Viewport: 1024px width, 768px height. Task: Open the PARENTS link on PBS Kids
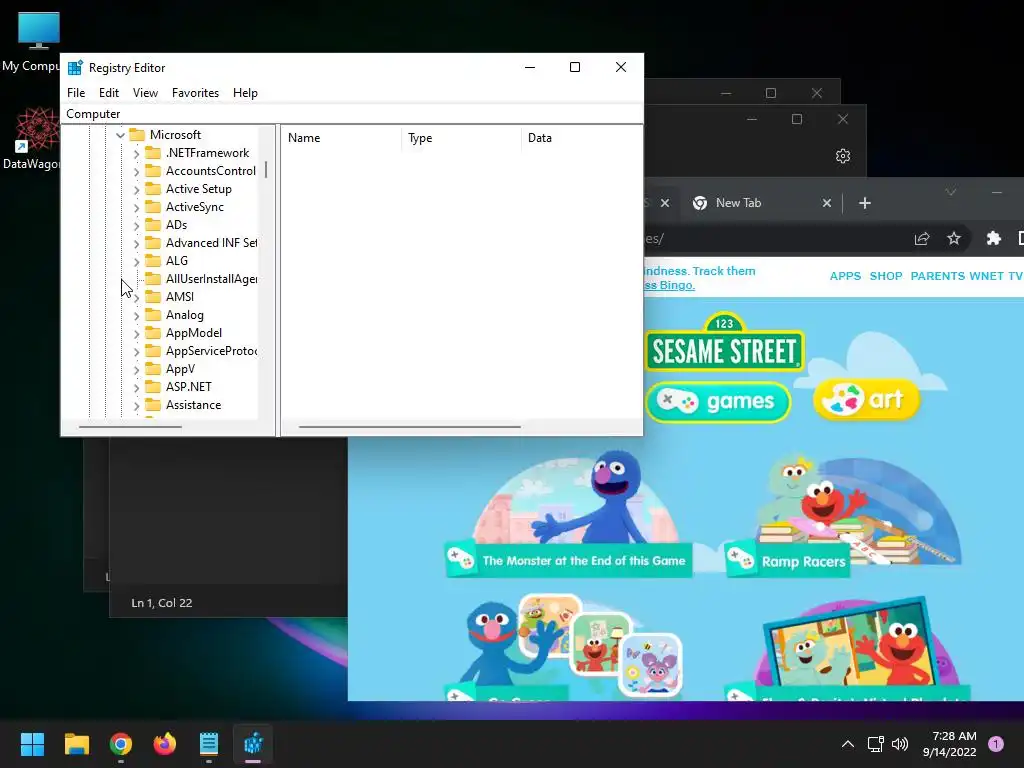click(937, 276)
